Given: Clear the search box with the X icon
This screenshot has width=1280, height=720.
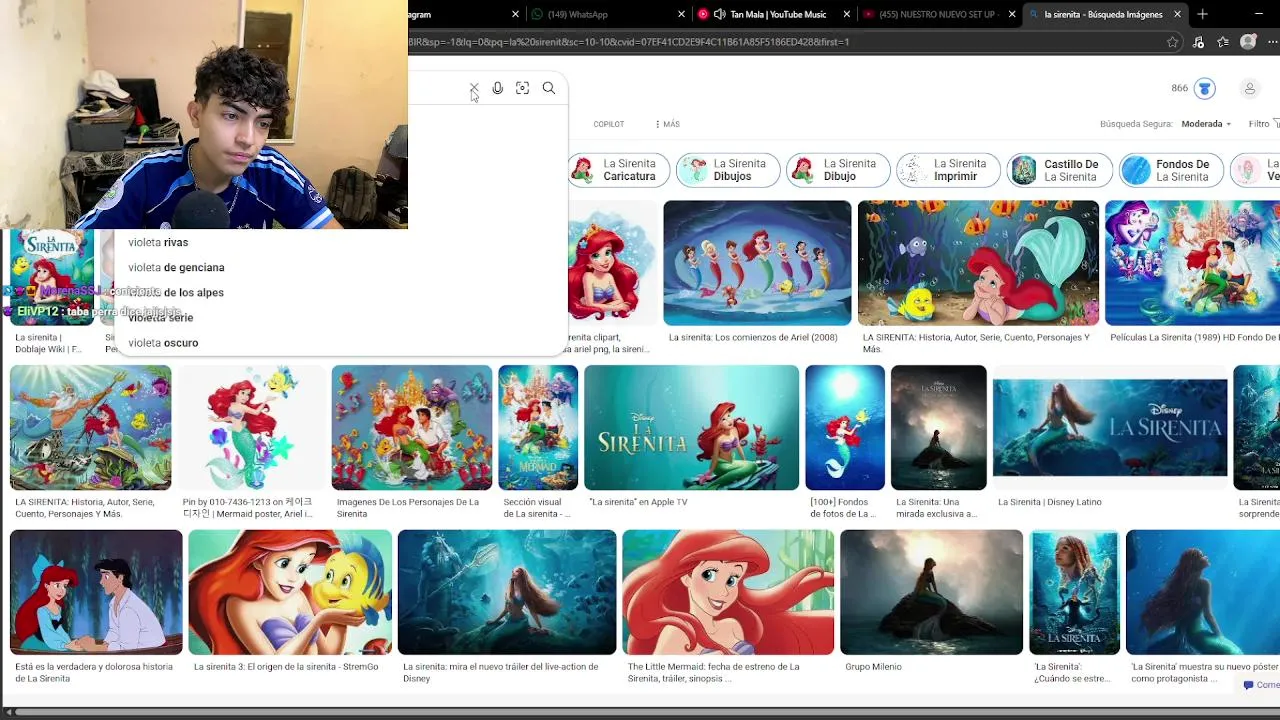Looking at the screenshot, I should point(474,88).
